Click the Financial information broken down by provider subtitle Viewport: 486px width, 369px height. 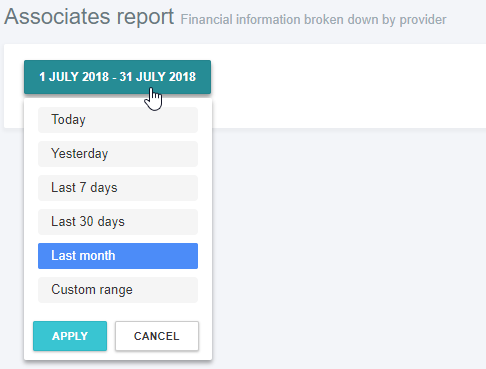(x=313, y=20)
